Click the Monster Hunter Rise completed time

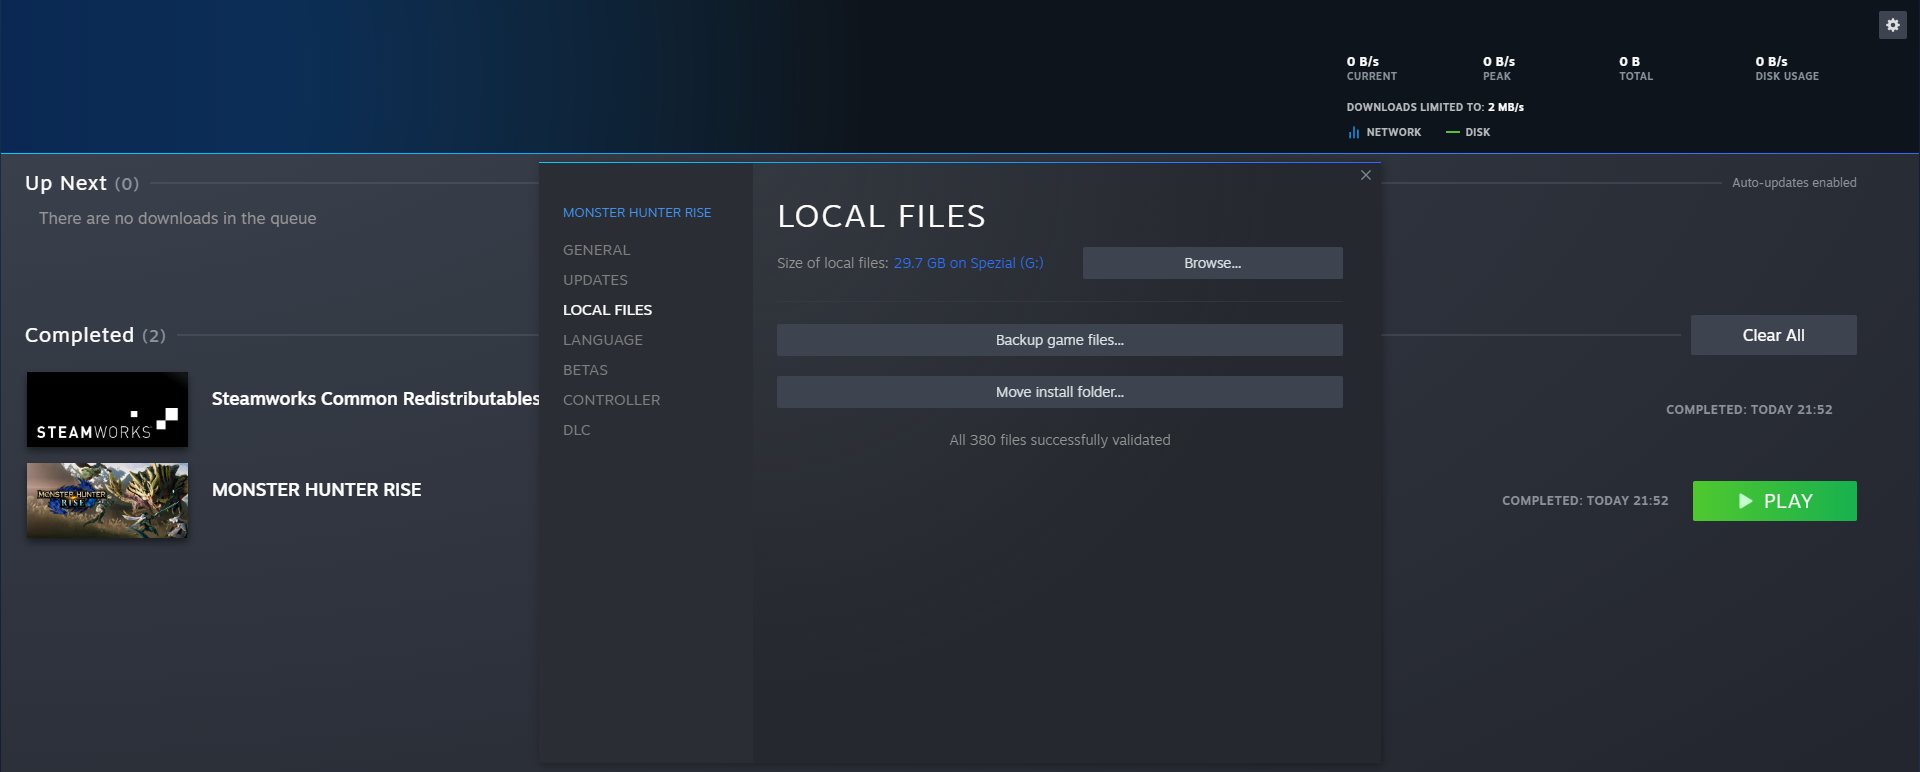[x=1585, y=501]
